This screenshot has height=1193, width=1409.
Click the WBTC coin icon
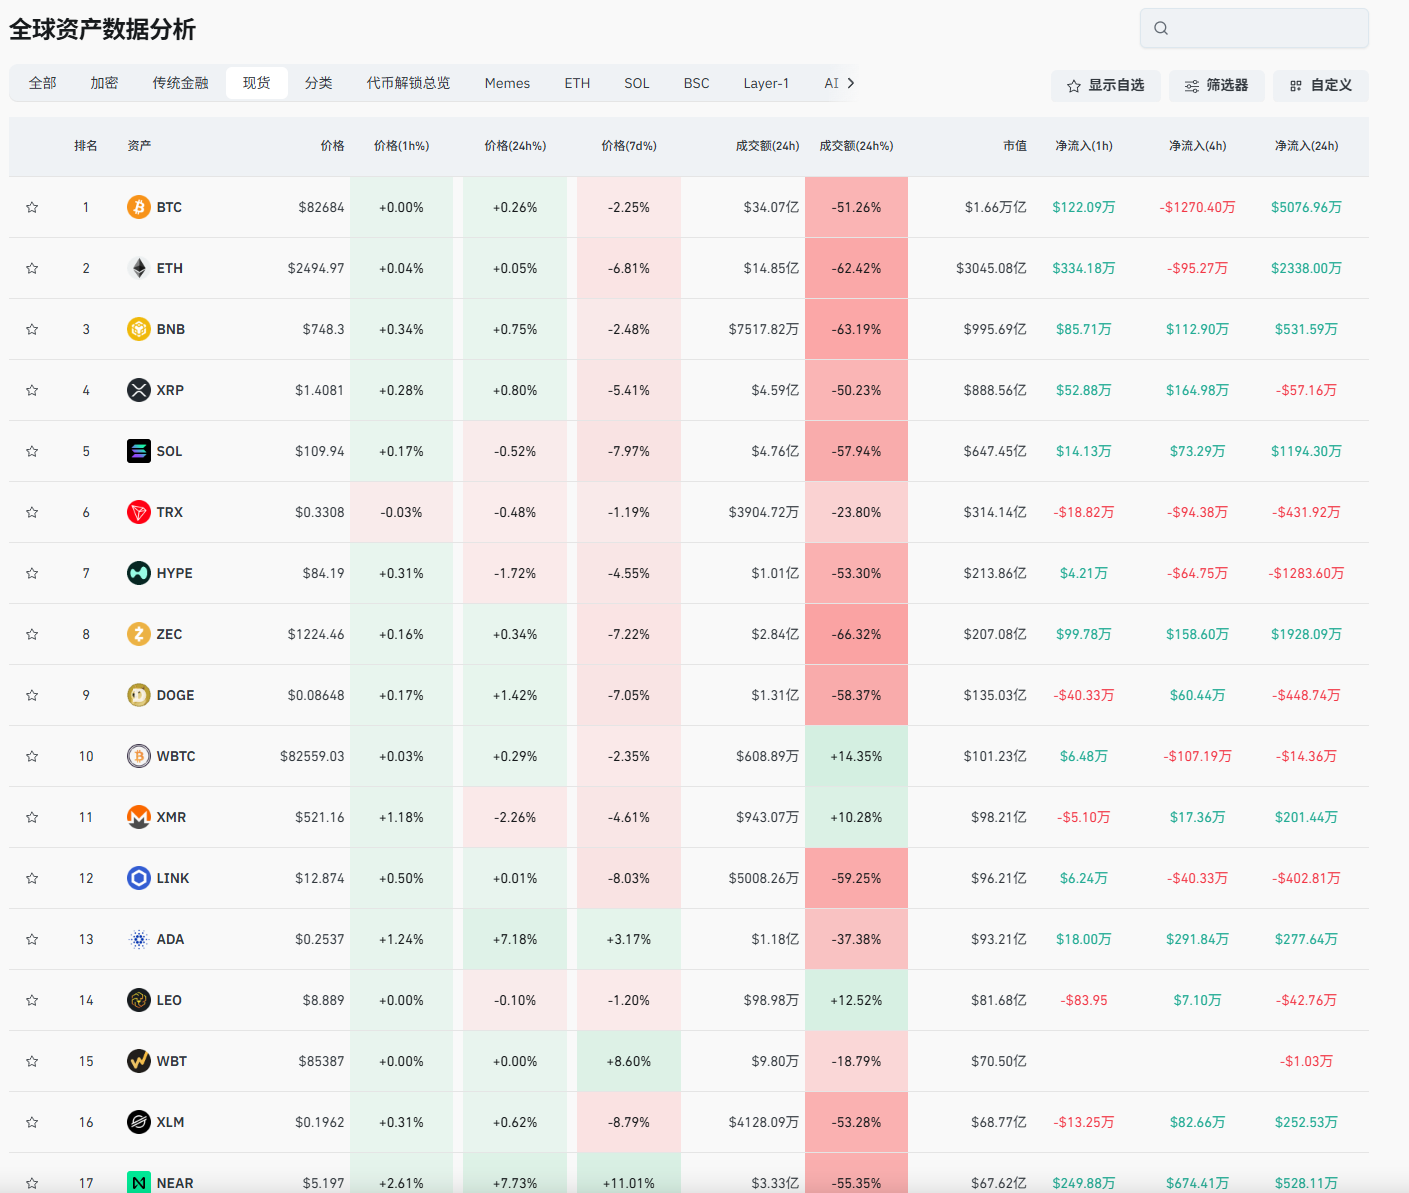pyautogui.click(x=139, y=756)
